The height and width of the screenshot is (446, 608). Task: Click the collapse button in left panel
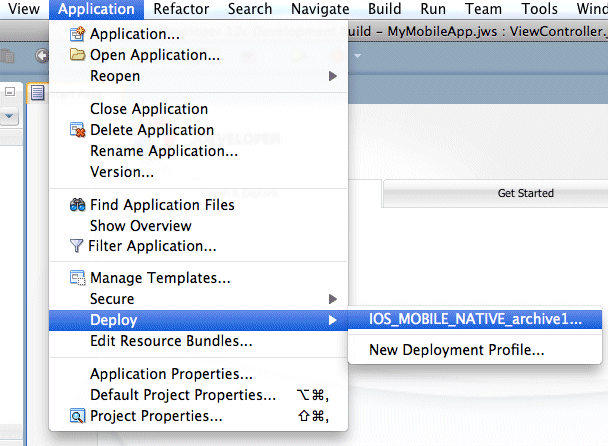coord(9,91)
